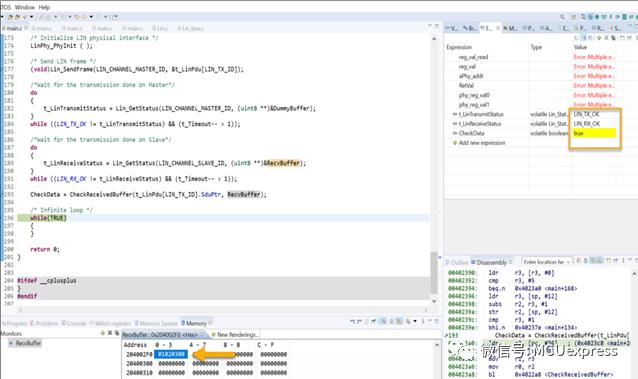Select LIN_RX_OK value of t_LinReceiveStatus
Viewport: 638px width, 379px height.
click(x=587, y=124)
